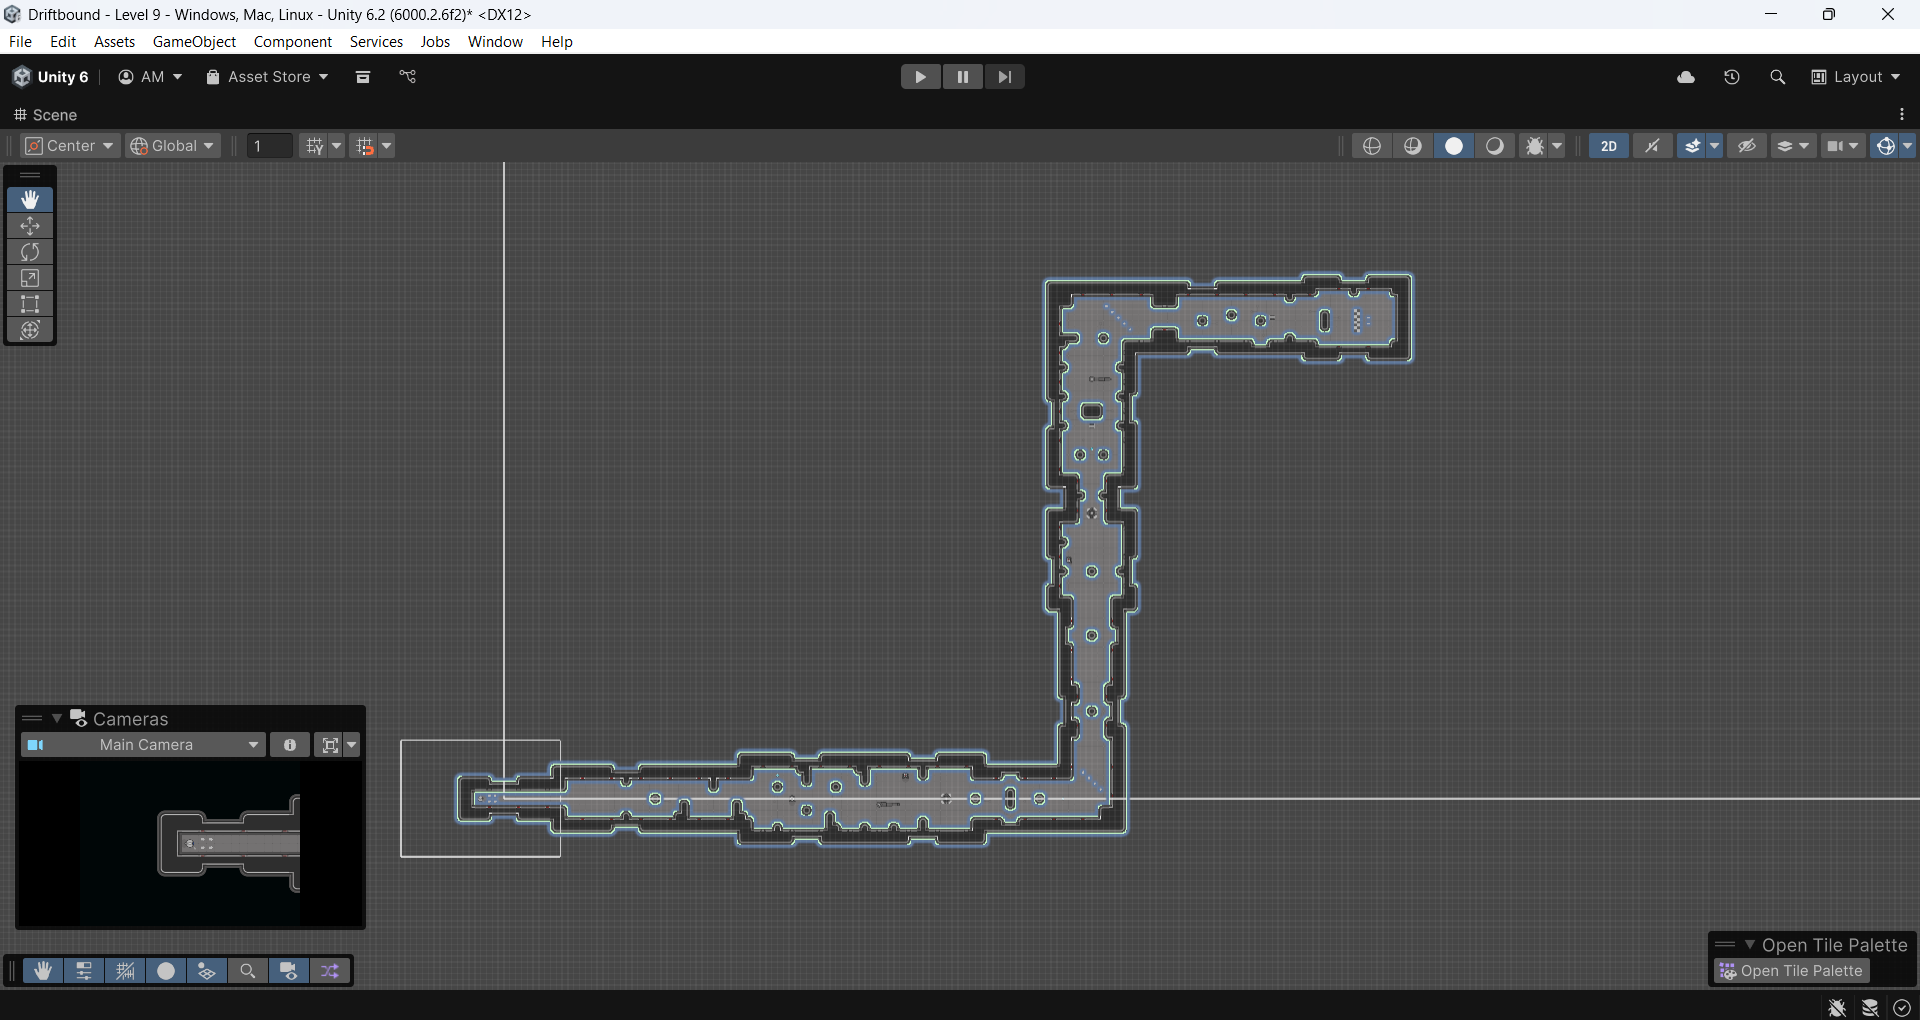Image resolution: width=1920 pixels, height=1020 pixels.
Task: Open the GameObject menu
Action: pos(194,42)
